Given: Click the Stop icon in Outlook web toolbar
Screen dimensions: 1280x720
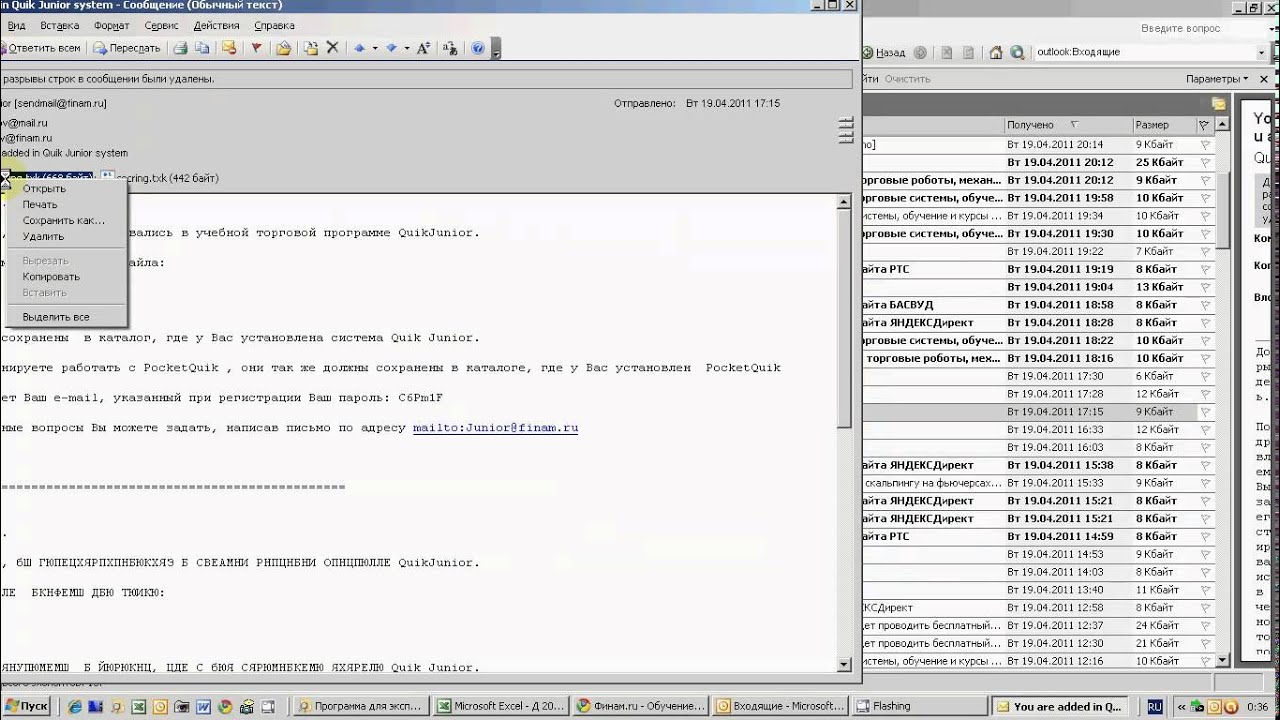Looking at the screenshot, I should click(946, 52).
